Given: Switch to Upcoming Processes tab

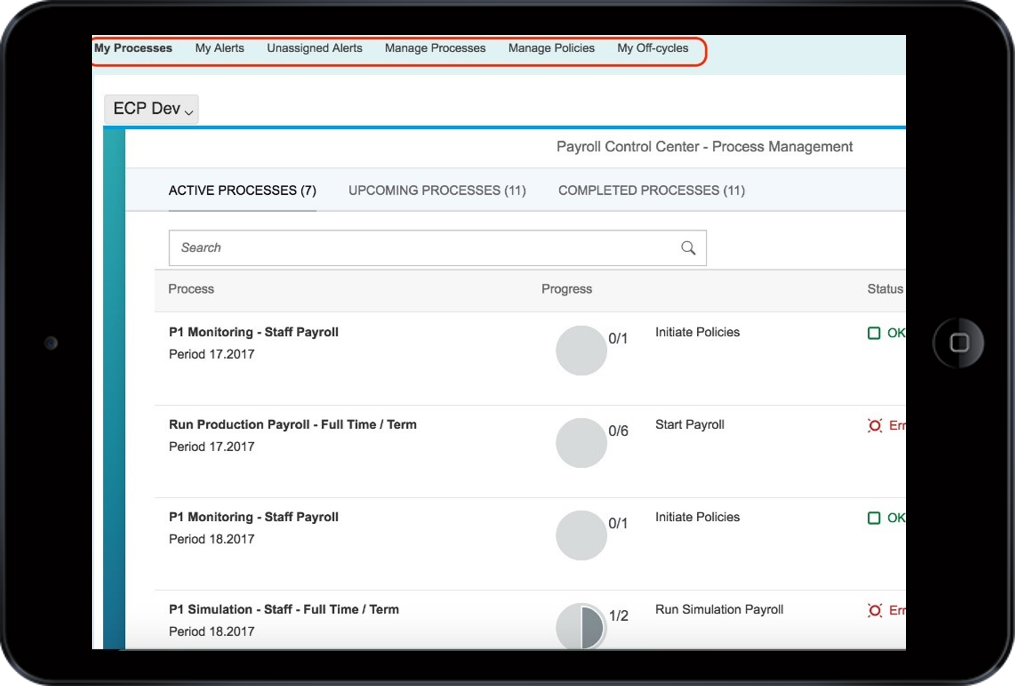Looking at the screenshot, I should coord(437,190).
